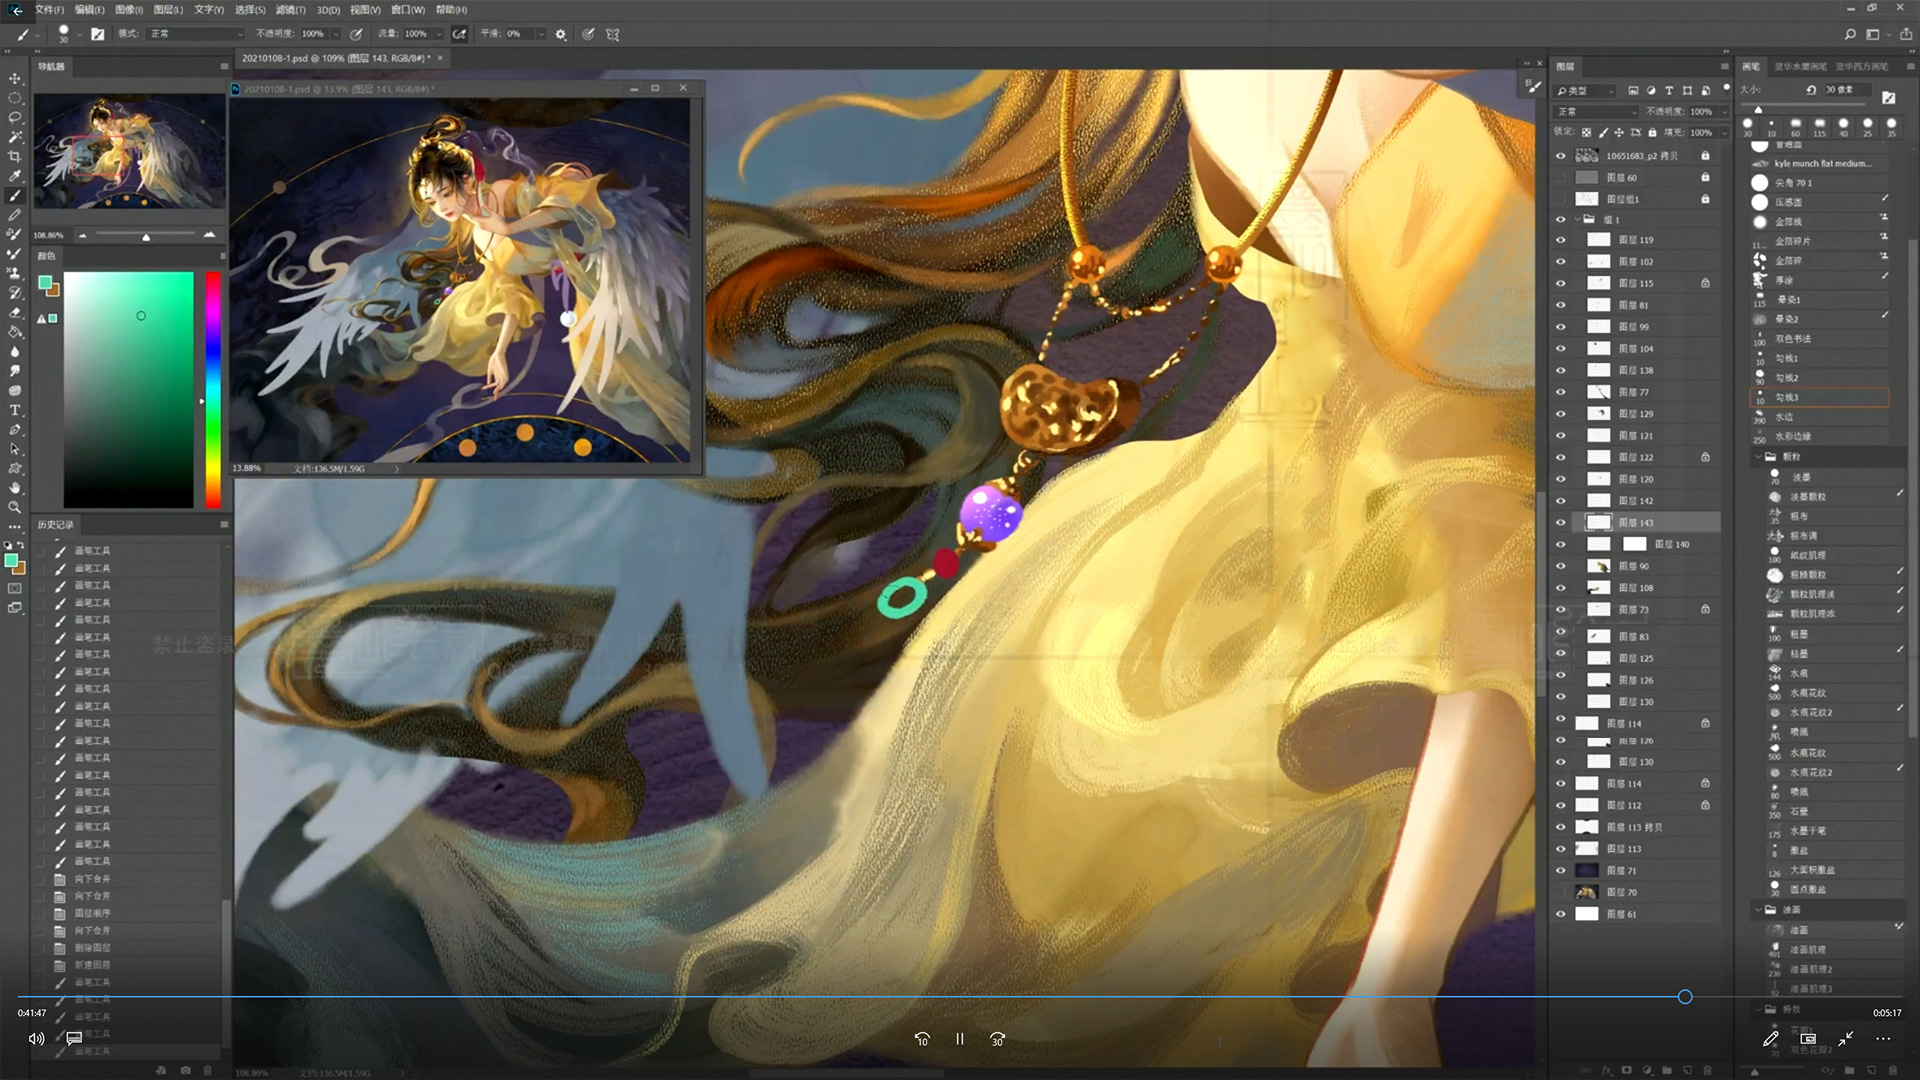This screenshot has width=1920, height=1080.
Task: Toggle visibility of 图层 61
Action: point(1561,914)
